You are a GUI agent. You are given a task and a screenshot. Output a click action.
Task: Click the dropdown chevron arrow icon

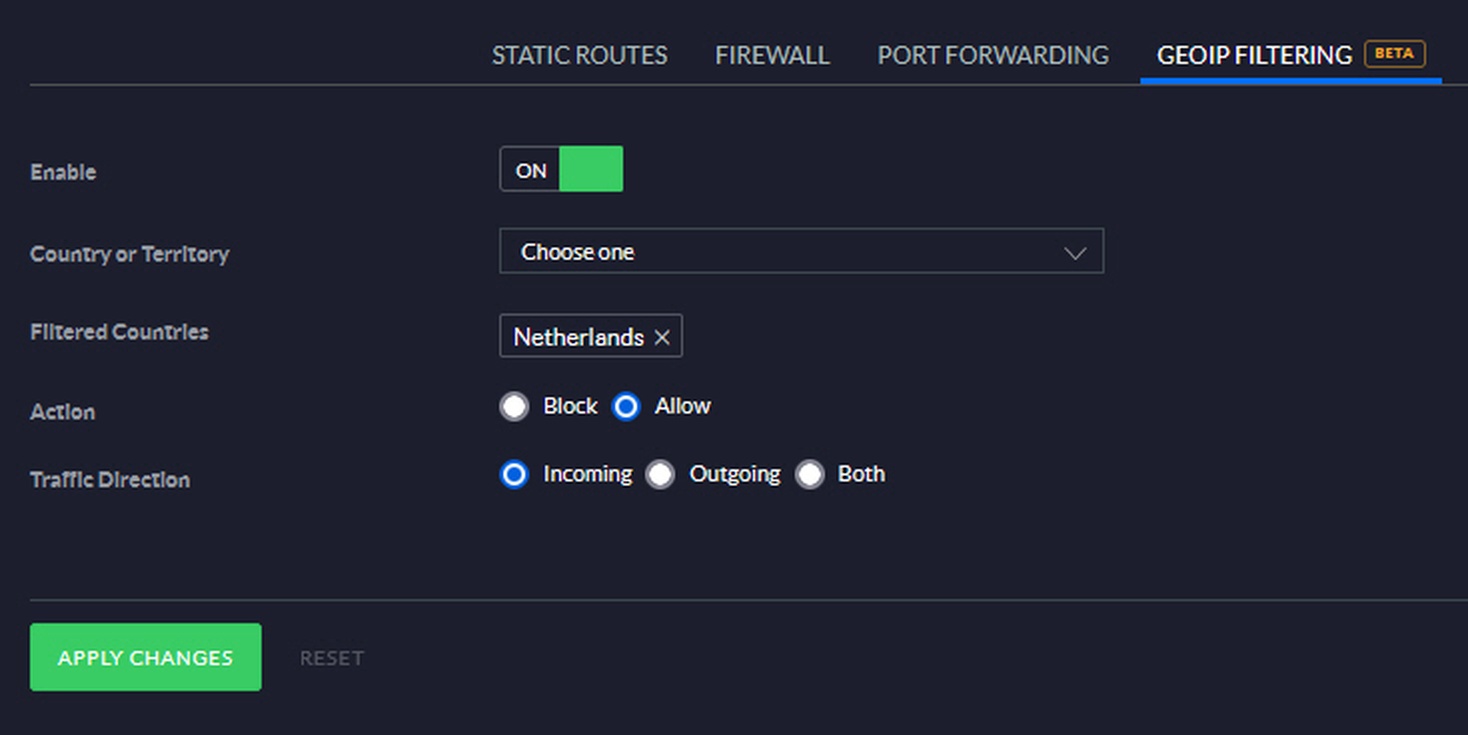pos(1075,253)
